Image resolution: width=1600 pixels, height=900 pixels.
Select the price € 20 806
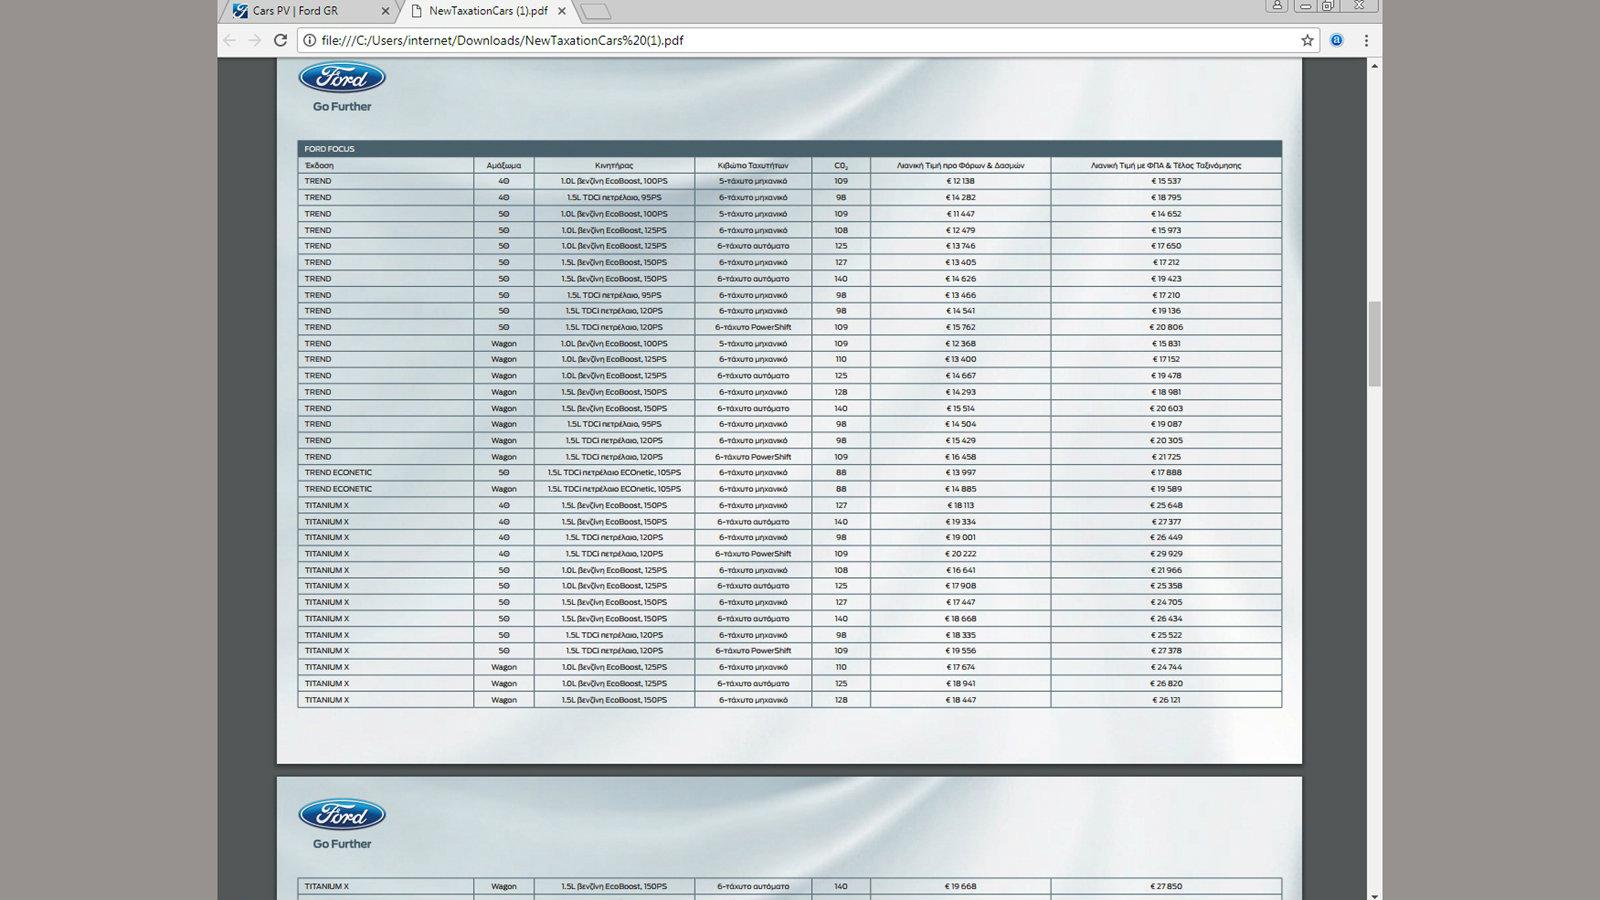pyautogui.click(x=1166, y=327)
